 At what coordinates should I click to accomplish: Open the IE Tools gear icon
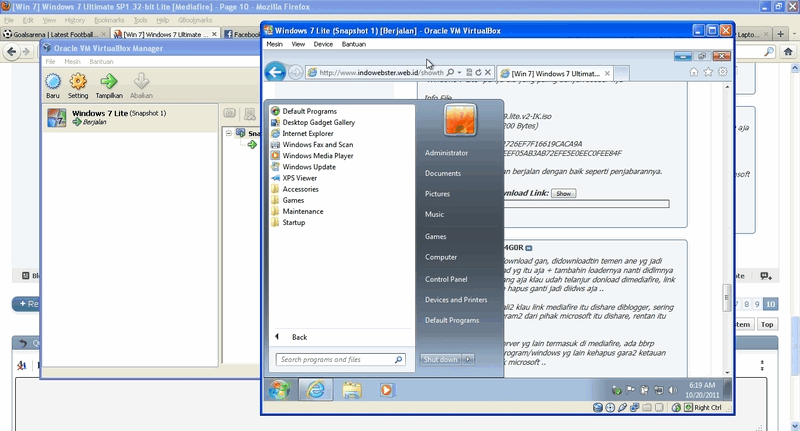(x=722, y=72)
